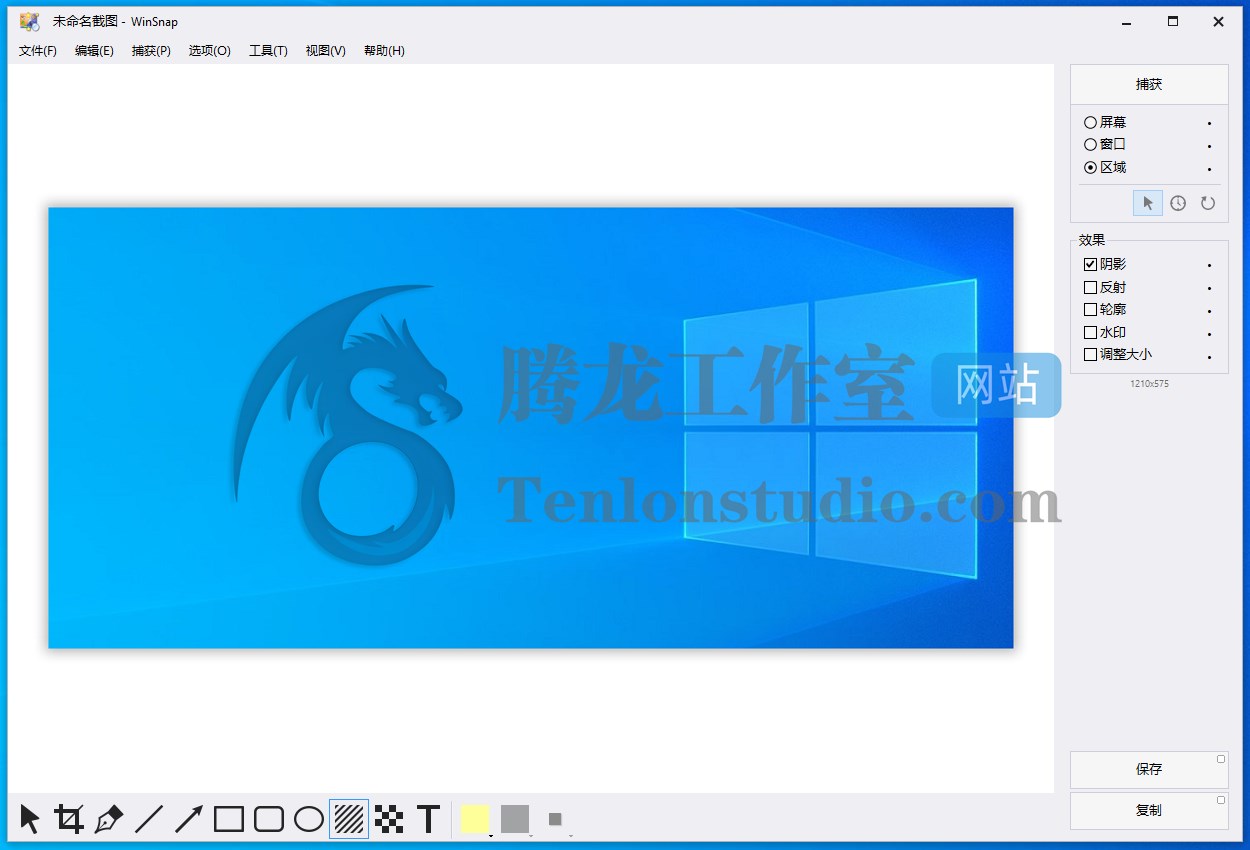Enable the 调整大小 resize effect

point(1118,354)
